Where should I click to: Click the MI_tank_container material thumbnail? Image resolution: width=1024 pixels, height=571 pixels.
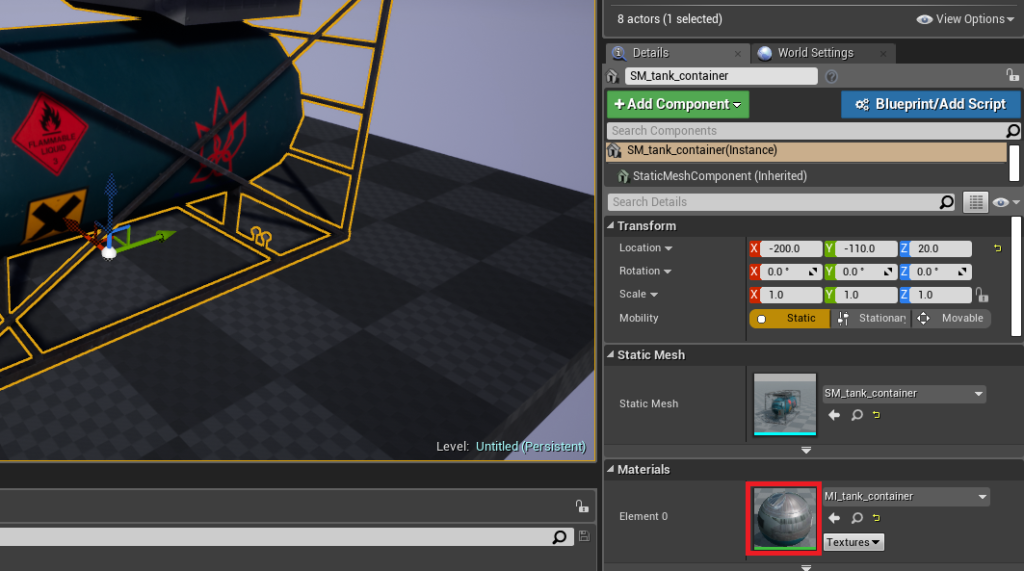(785, 518)
